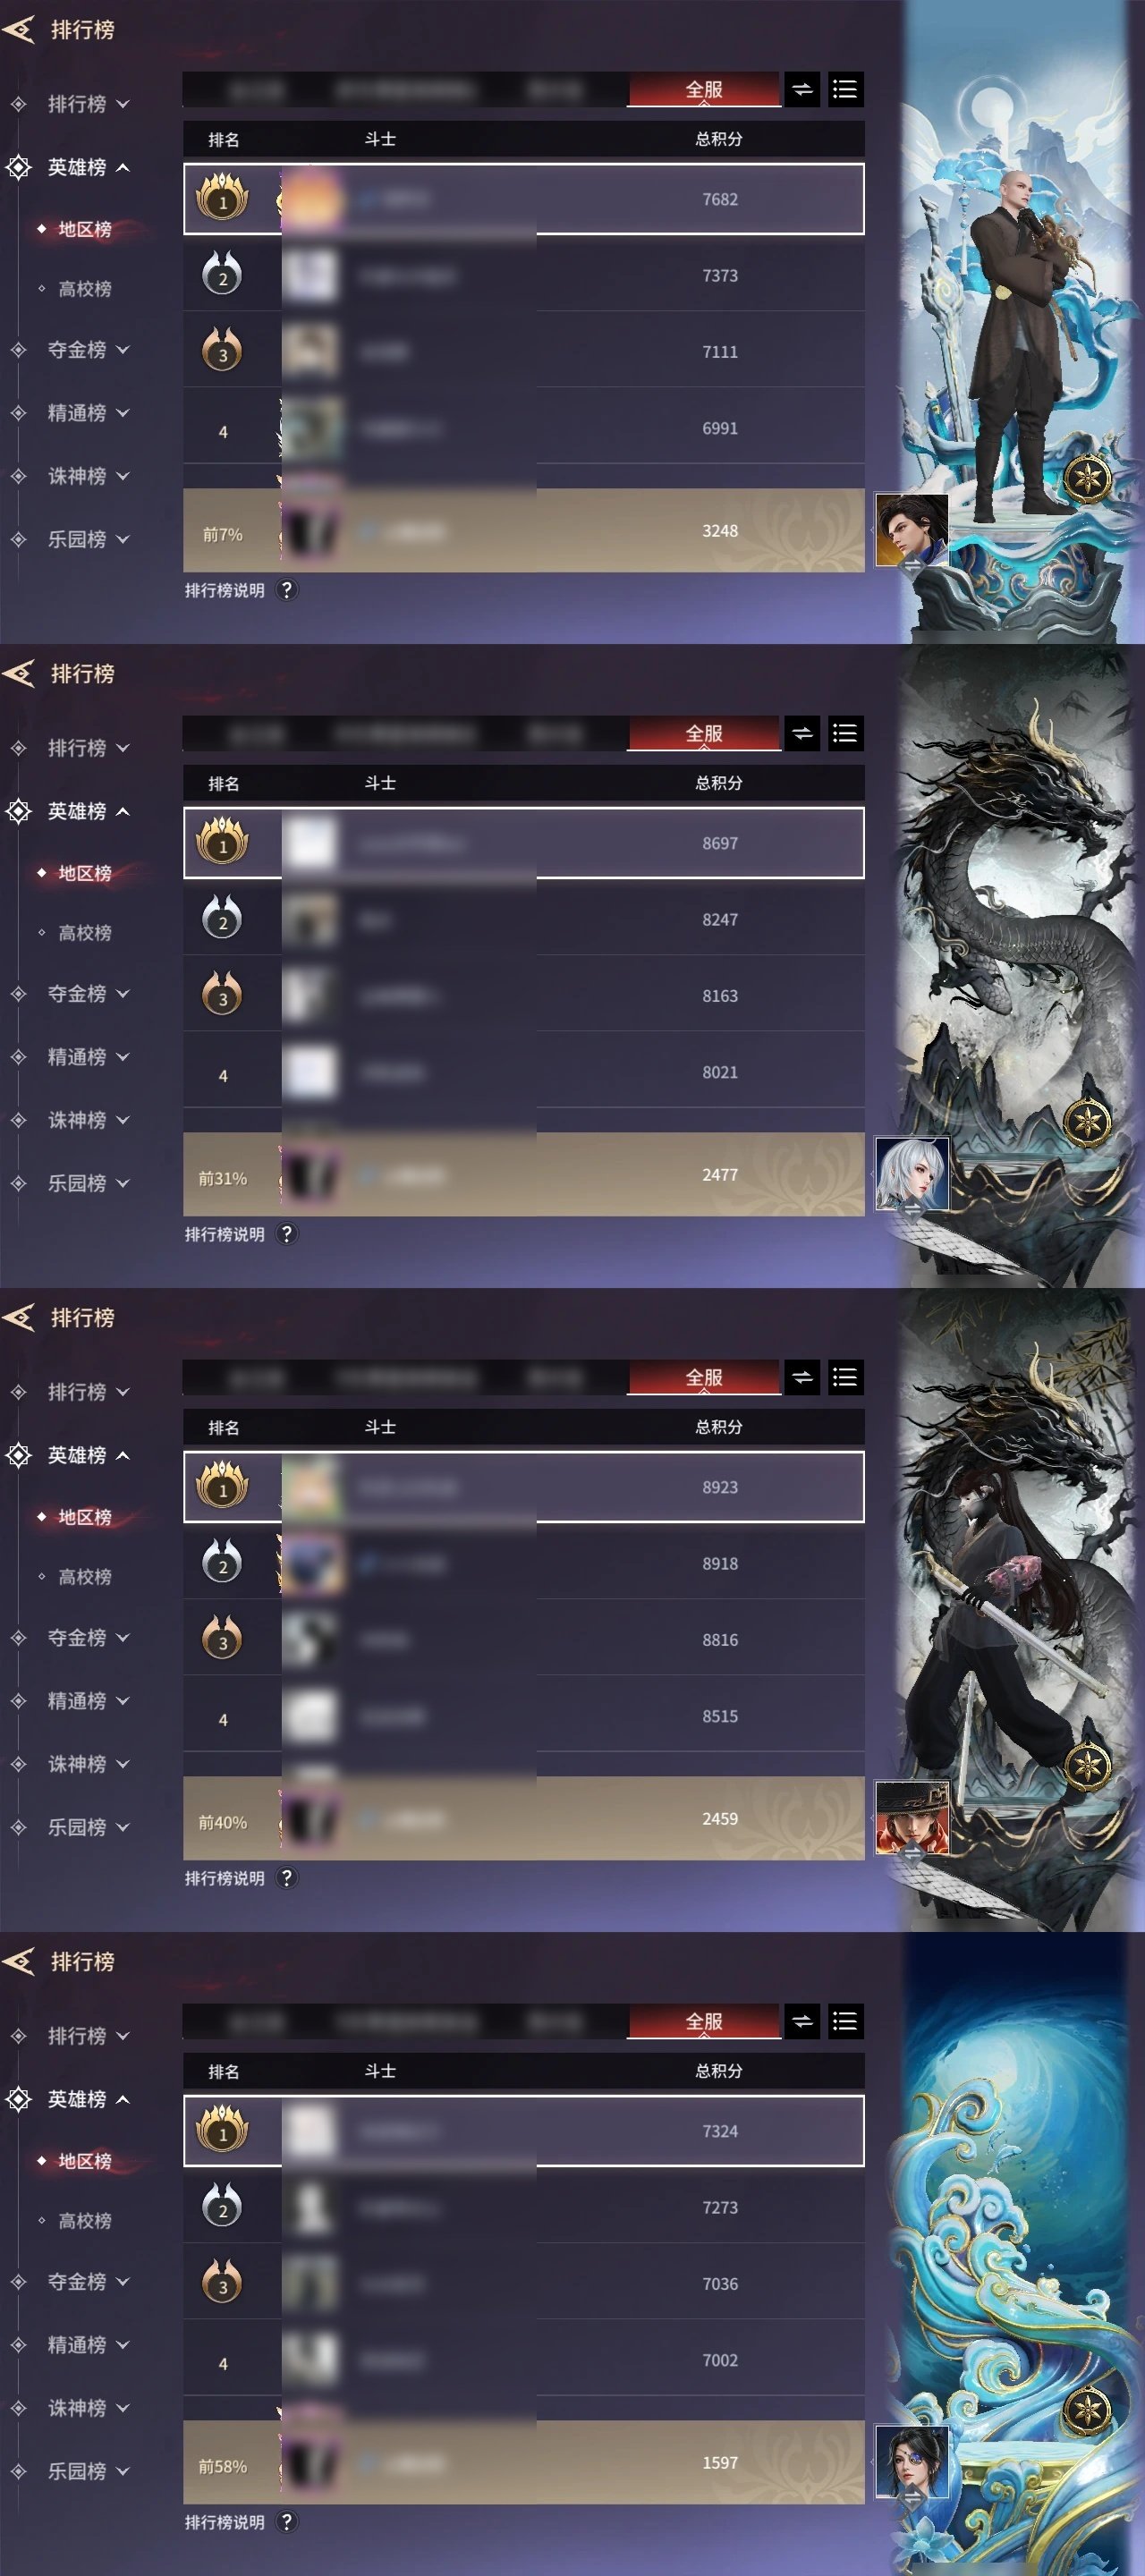
Task: Select the rank 3 row scoring 7111
Action: [x=524, y=352]
